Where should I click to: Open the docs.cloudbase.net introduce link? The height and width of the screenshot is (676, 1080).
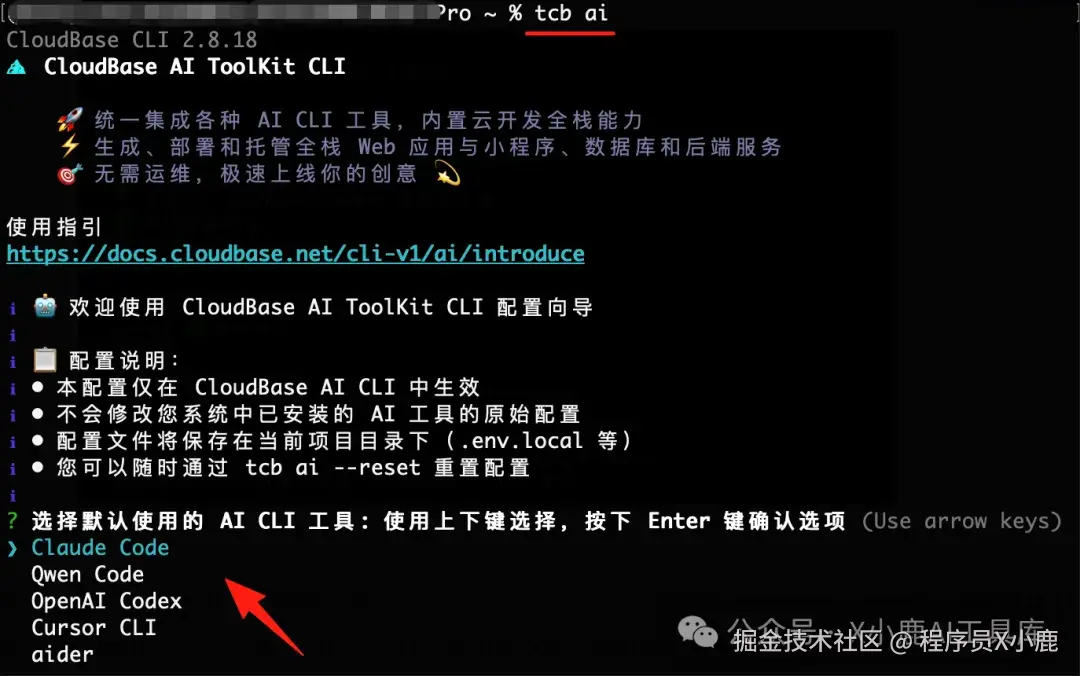point(295,254)
